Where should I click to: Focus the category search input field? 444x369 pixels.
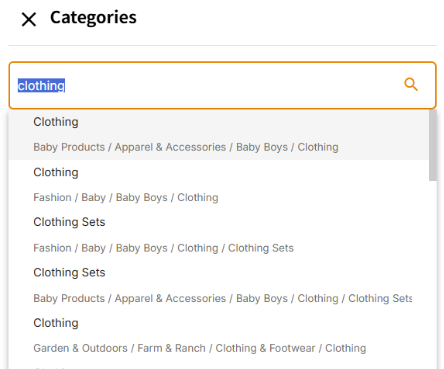(x=222, y=85)
